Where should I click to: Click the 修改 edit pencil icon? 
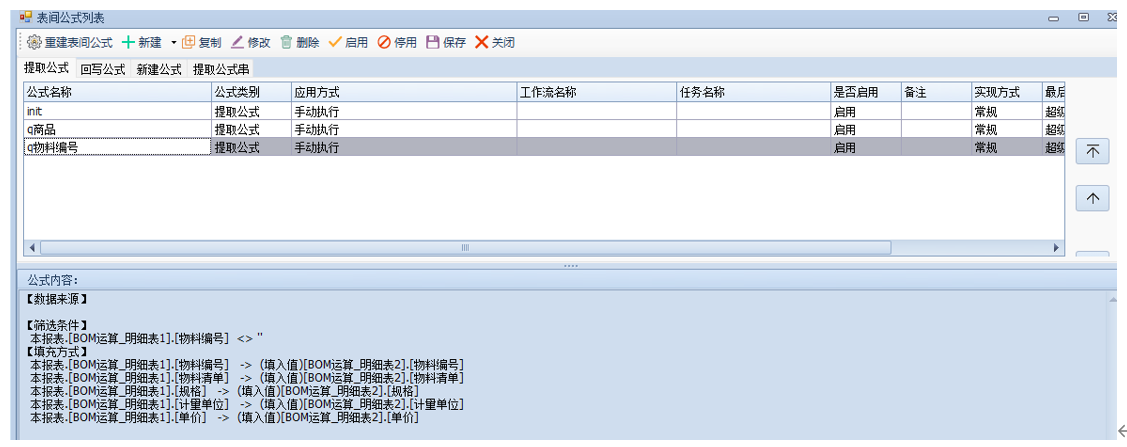[x=237, y=42]
